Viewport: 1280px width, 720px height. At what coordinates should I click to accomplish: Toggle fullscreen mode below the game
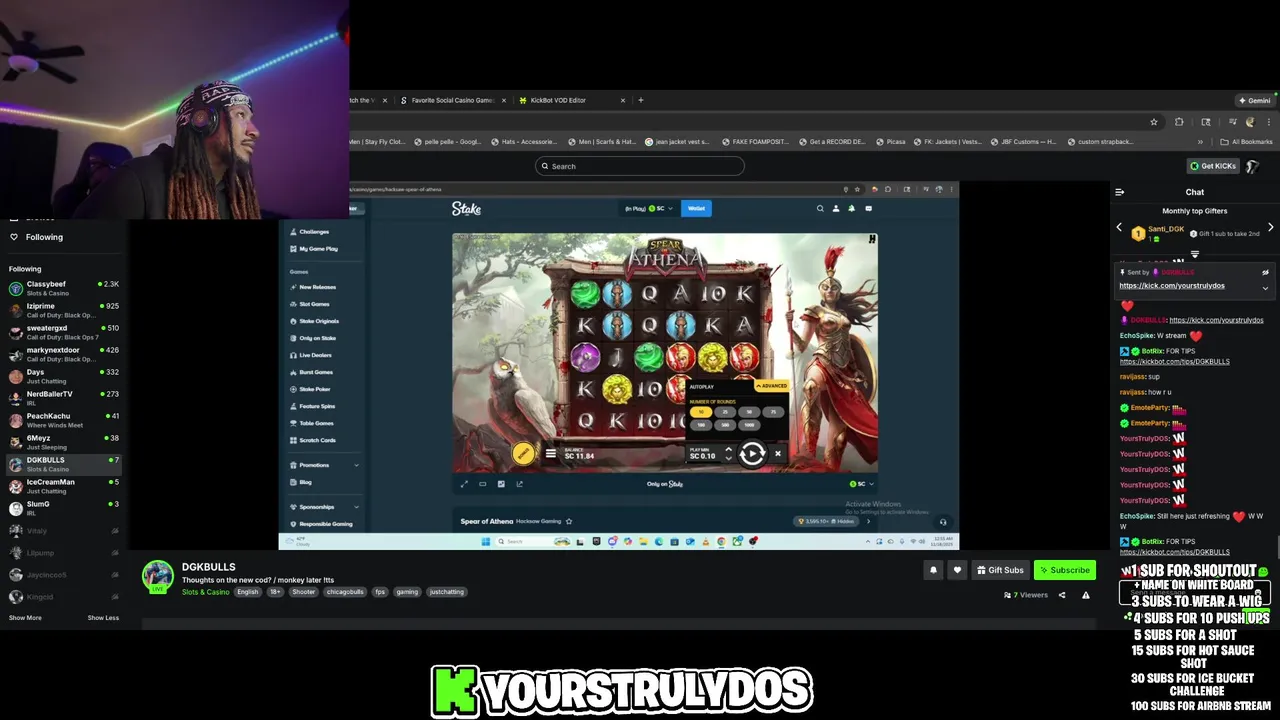click(464, 484)
